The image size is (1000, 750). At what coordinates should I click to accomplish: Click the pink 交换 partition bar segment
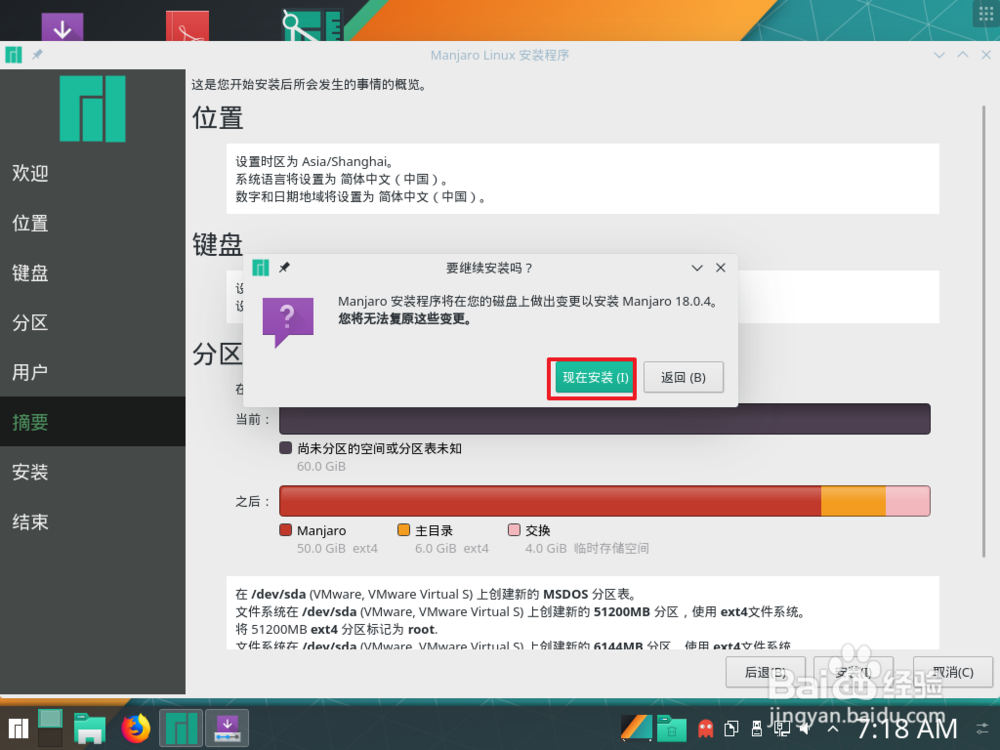908,501
